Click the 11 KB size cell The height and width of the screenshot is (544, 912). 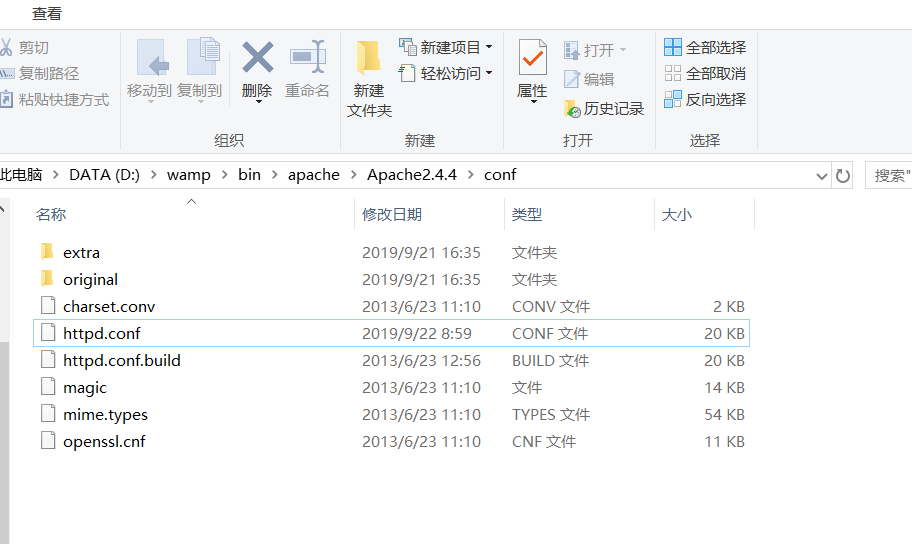point(724,441)
